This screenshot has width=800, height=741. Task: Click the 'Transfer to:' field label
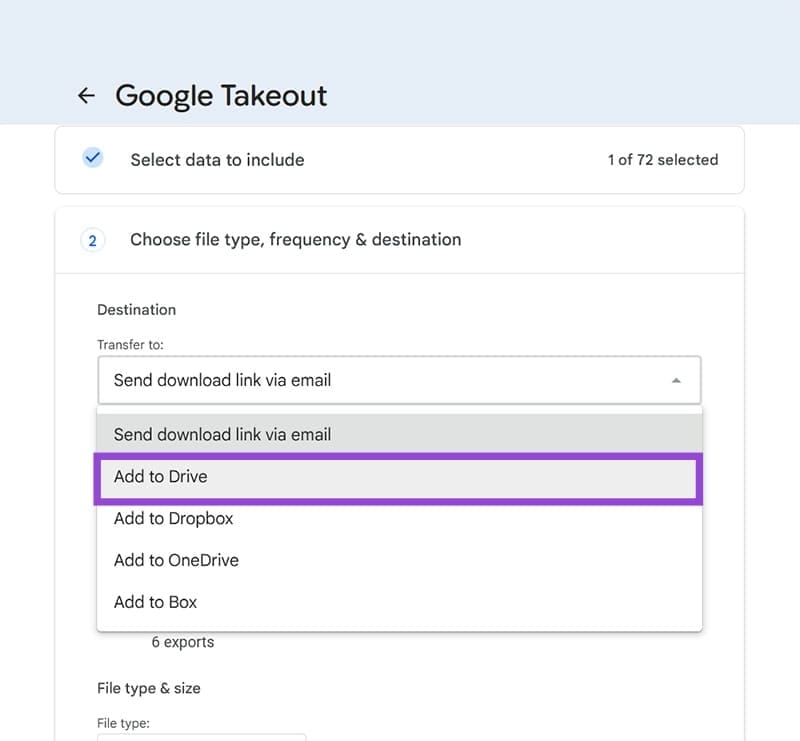(x=130, y=345)
